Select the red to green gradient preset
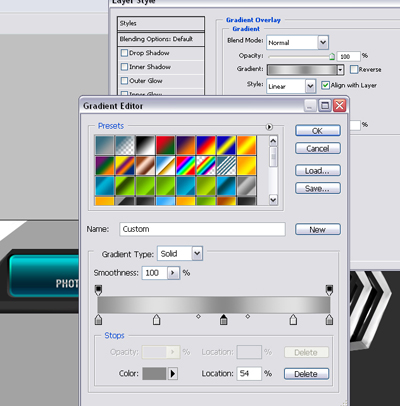This screenshot has height=406, width=400. coord(165,145)
